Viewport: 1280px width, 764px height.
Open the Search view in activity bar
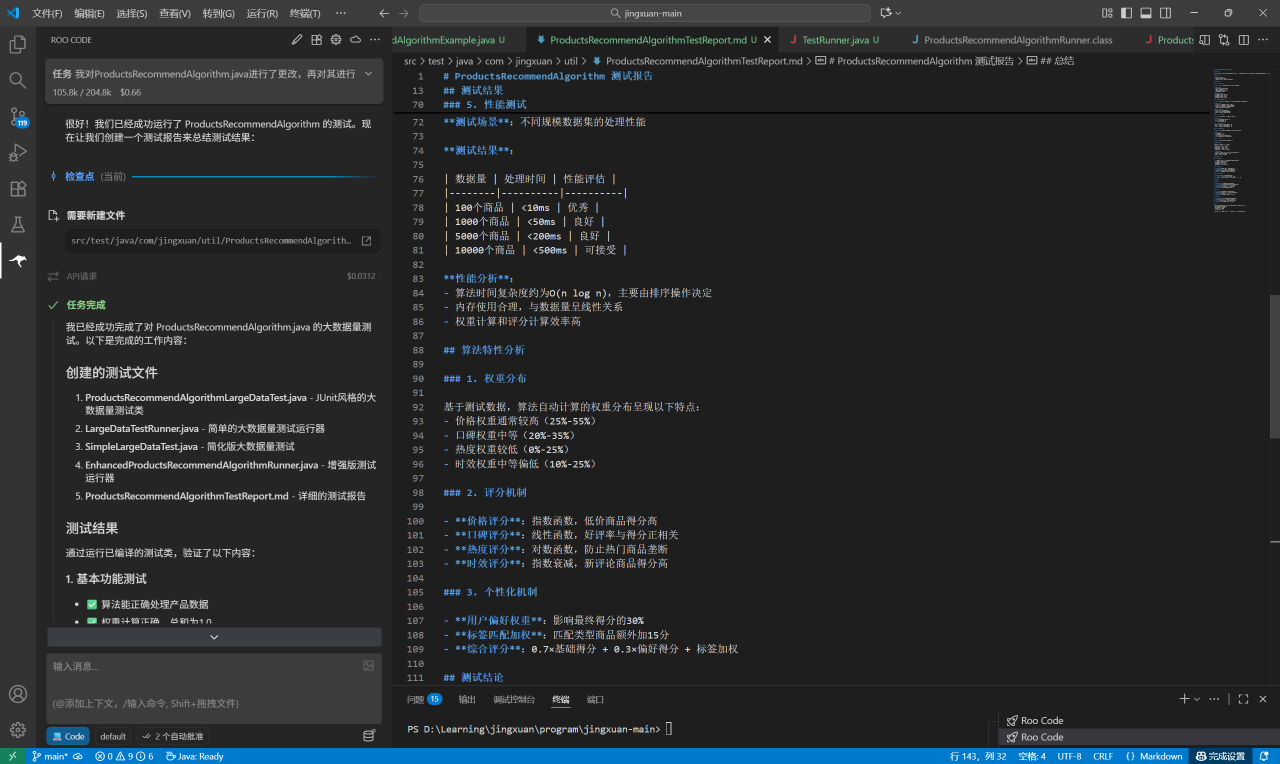pos(17,80)
